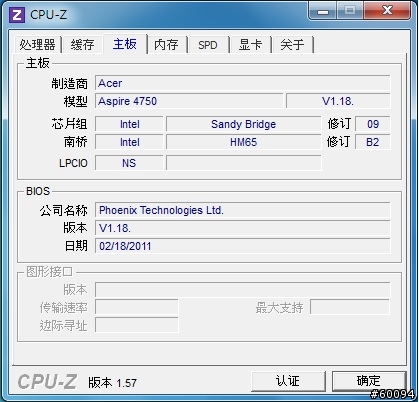Click the model revision field V1.18.
419x402 pixels.
tap(338, 101)
